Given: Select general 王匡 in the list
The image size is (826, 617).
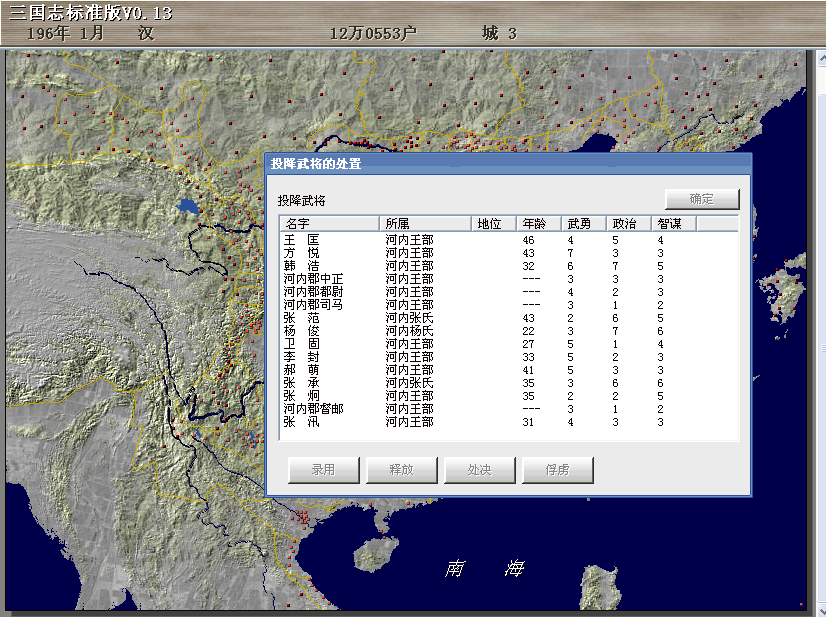Looking at the screenshot, I should coord(301,240).
